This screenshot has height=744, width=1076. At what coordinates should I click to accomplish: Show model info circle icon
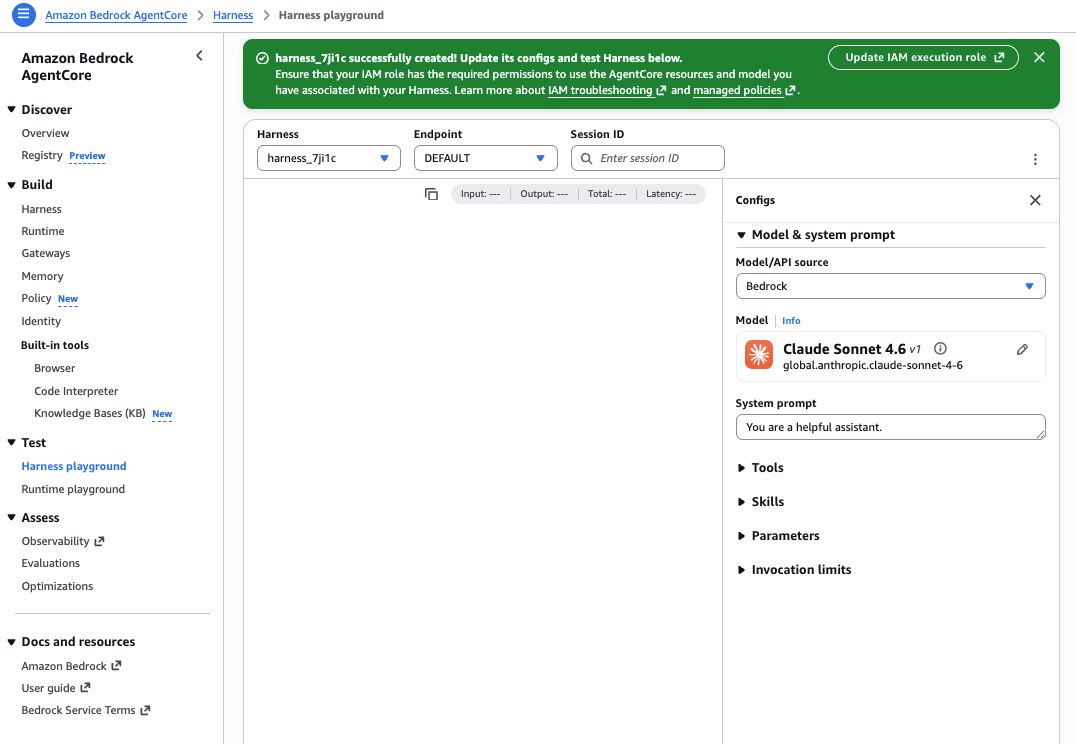click(940, 349)
